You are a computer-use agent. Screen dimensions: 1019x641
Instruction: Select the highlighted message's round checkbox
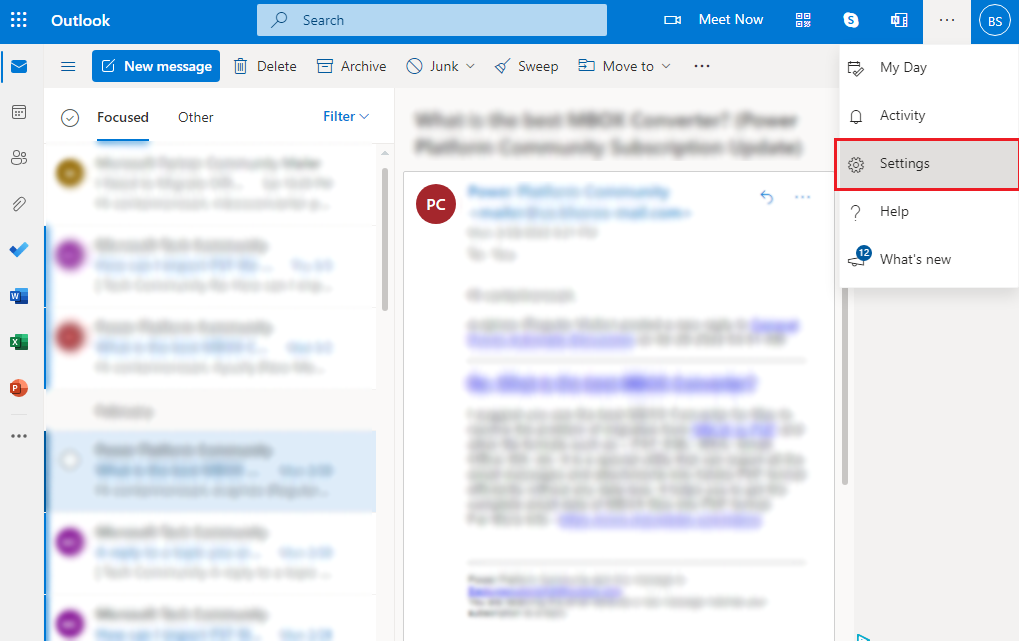(70, 460)
